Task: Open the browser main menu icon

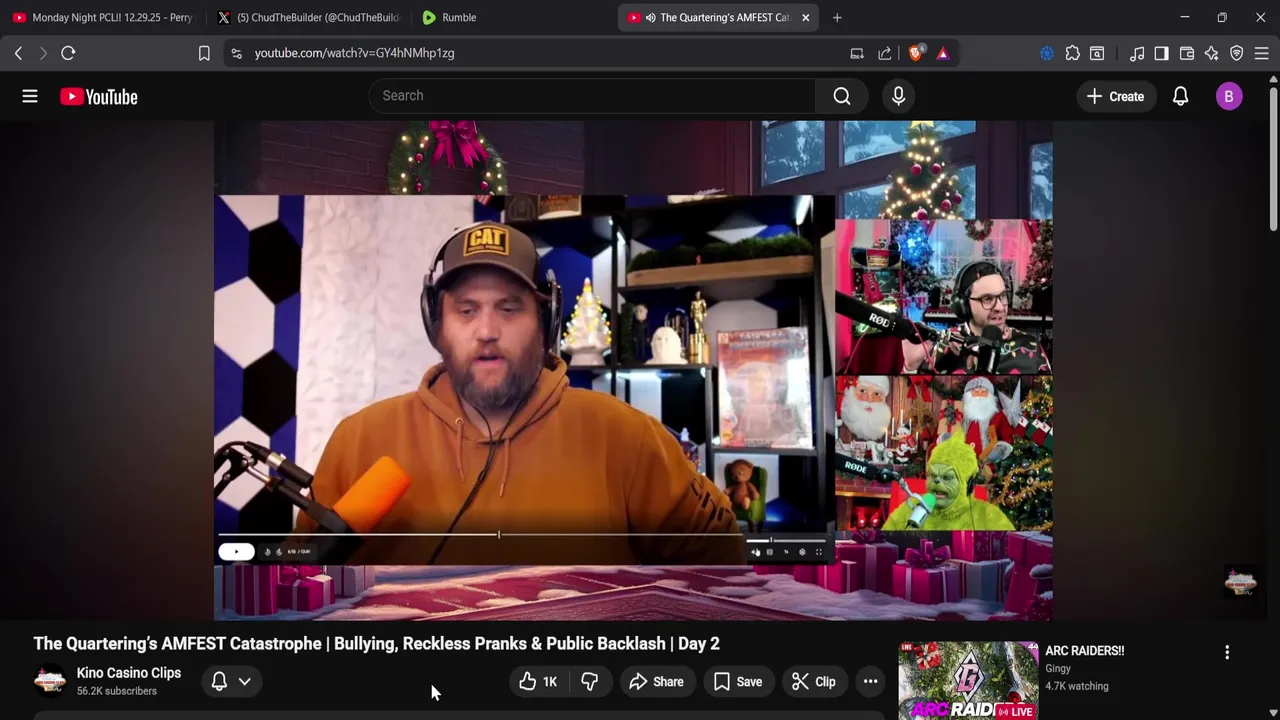Action: 1262,53
